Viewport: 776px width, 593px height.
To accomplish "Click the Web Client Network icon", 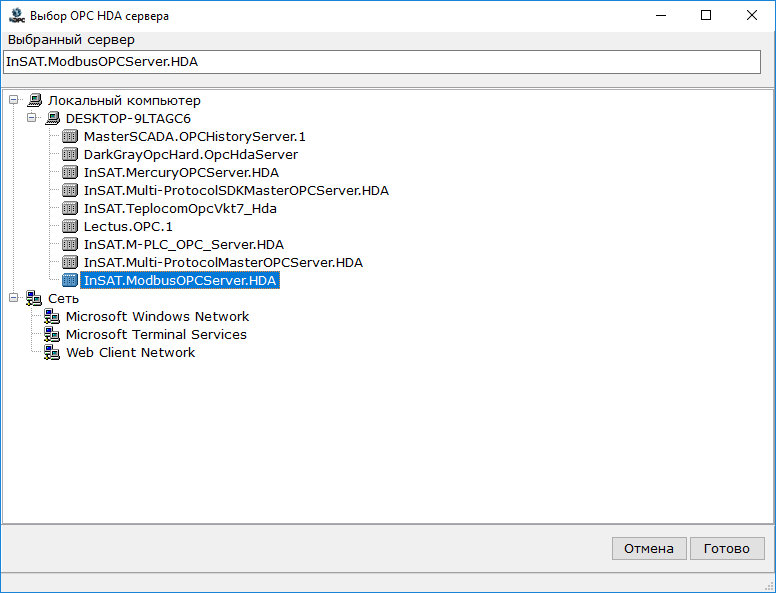I will coord(52,352).
